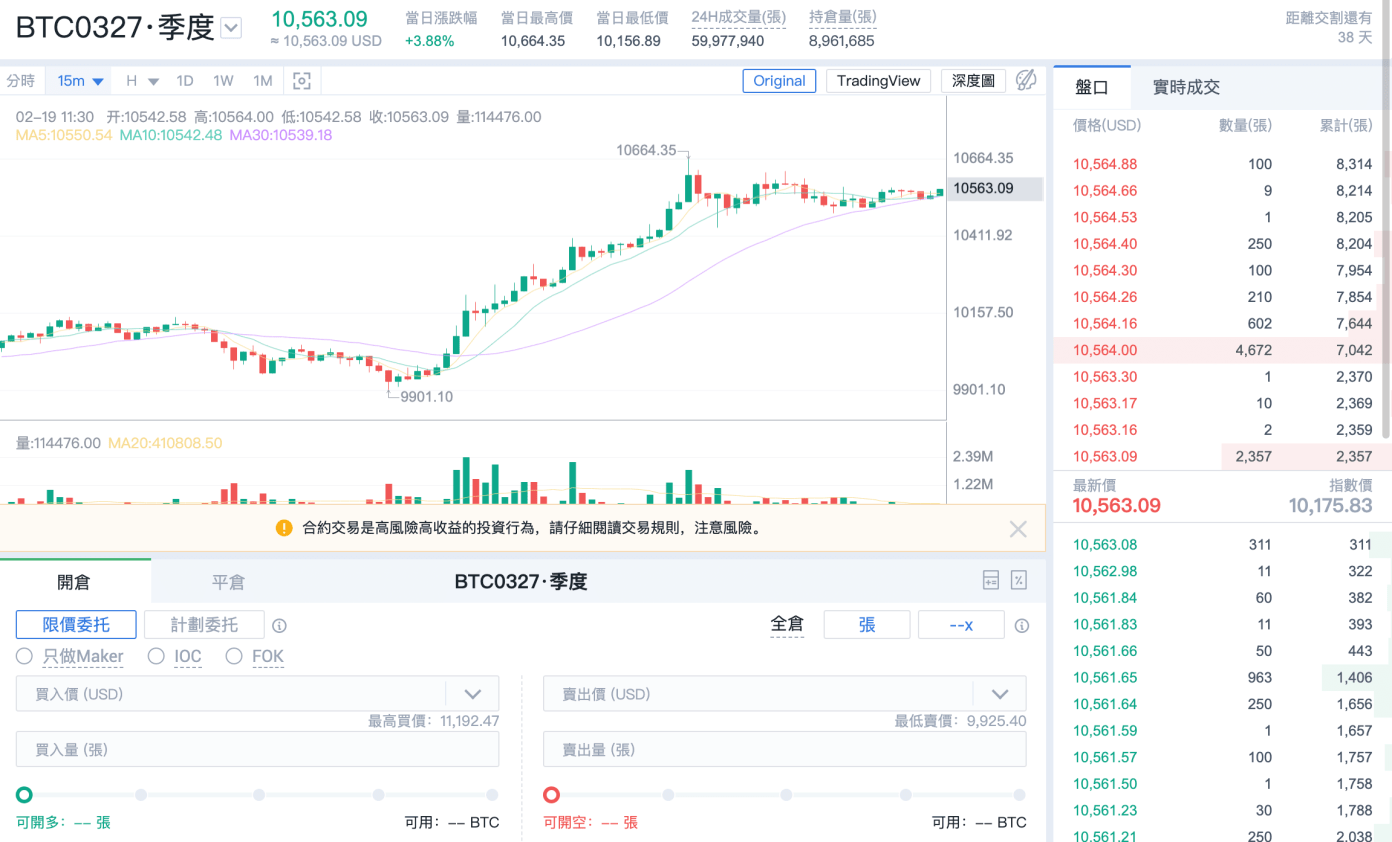
Task: Select the 1D chart interval
Action: click(x=185, y=81)
